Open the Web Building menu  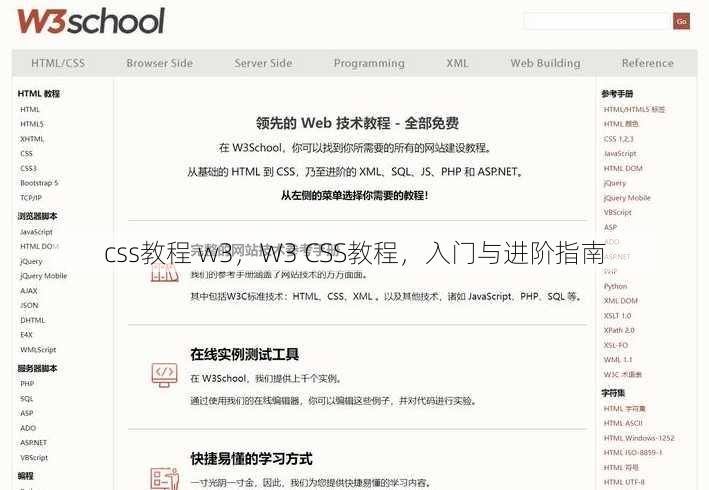pos(545,63)
